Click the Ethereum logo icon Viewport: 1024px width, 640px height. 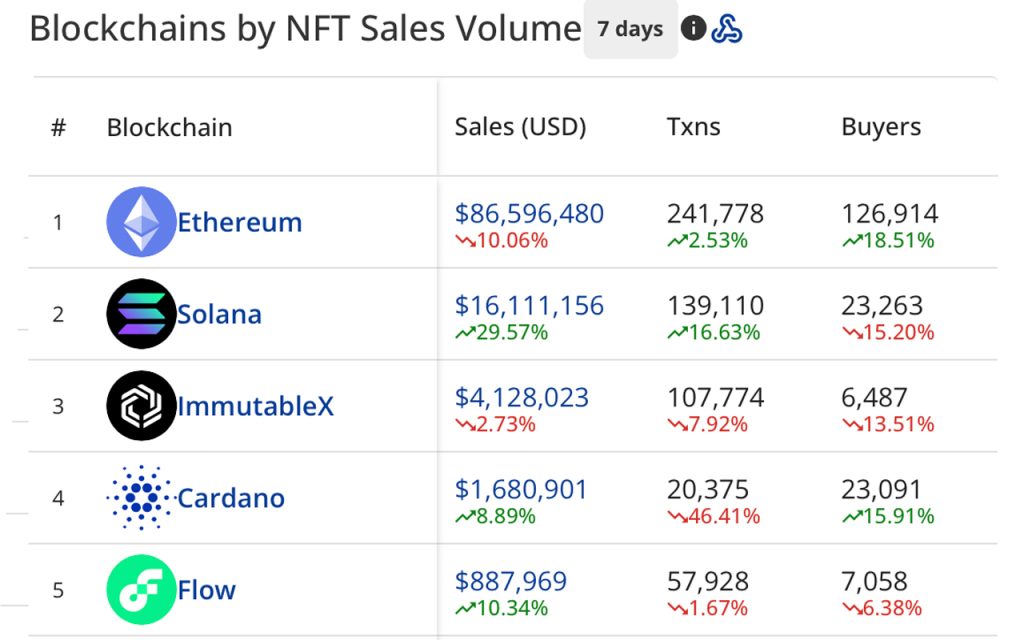tap(141, 221)
